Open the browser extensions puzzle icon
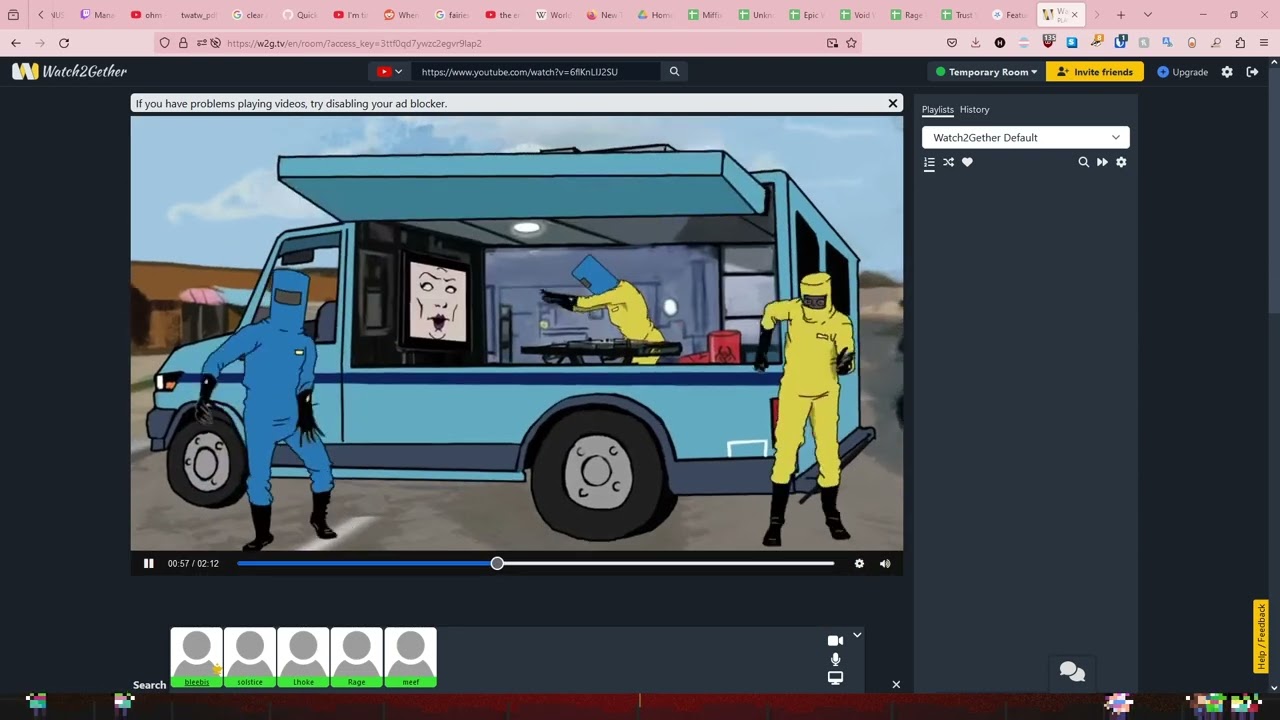The width and height of the screenshot is (1280, 720). 1240,43
